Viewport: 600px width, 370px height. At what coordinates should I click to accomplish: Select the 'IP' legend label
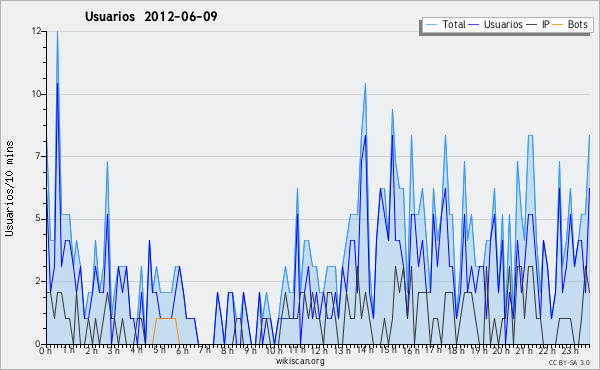click(546, 24)
